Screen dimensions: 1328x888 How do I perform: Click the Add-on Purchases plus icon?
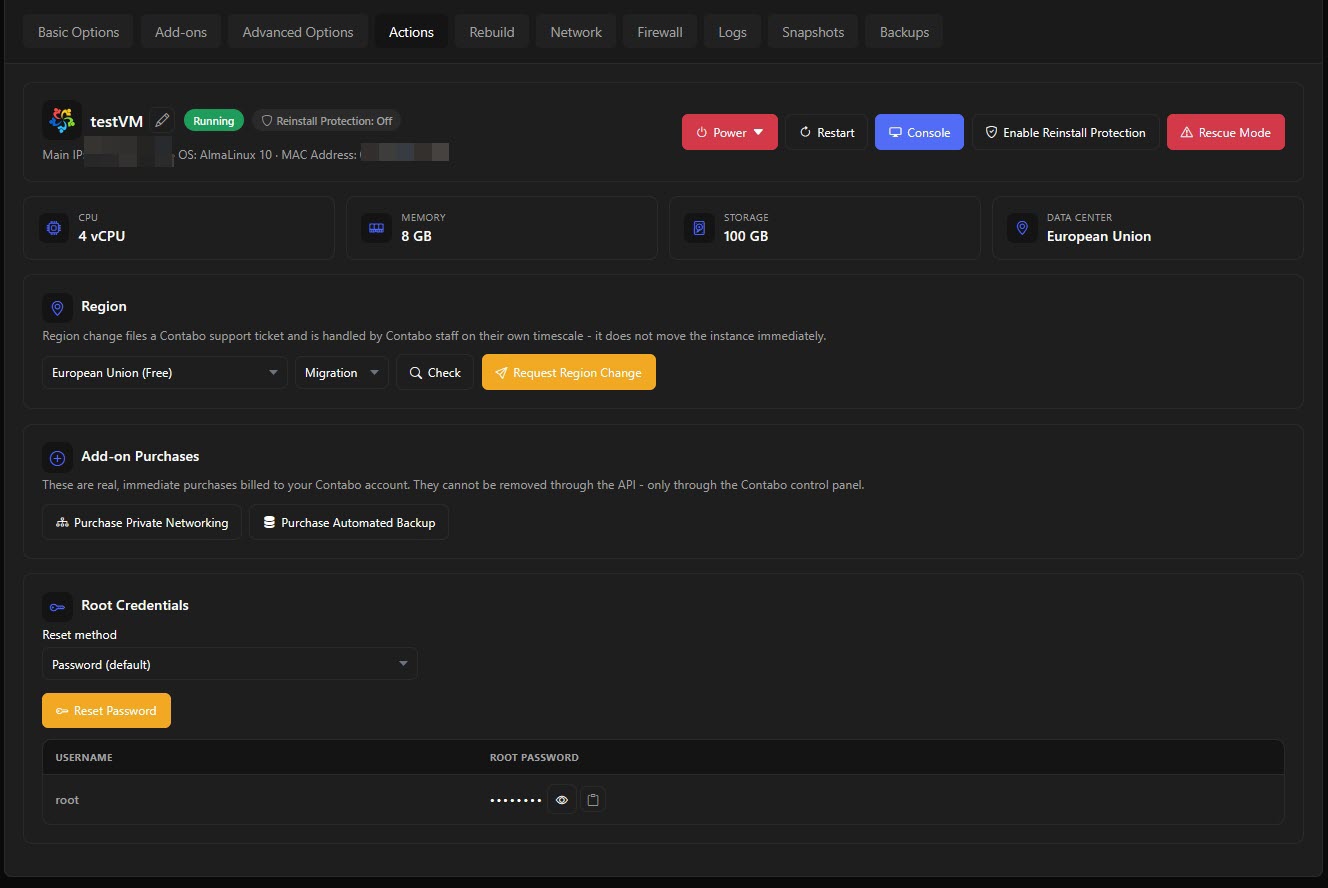tap(57, 457)
